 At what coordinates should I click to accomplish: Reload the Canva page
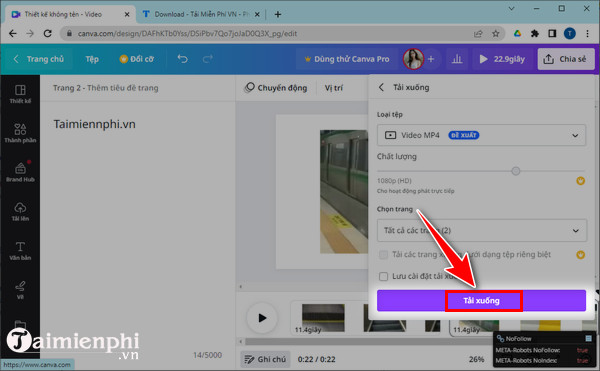[47, 34]
